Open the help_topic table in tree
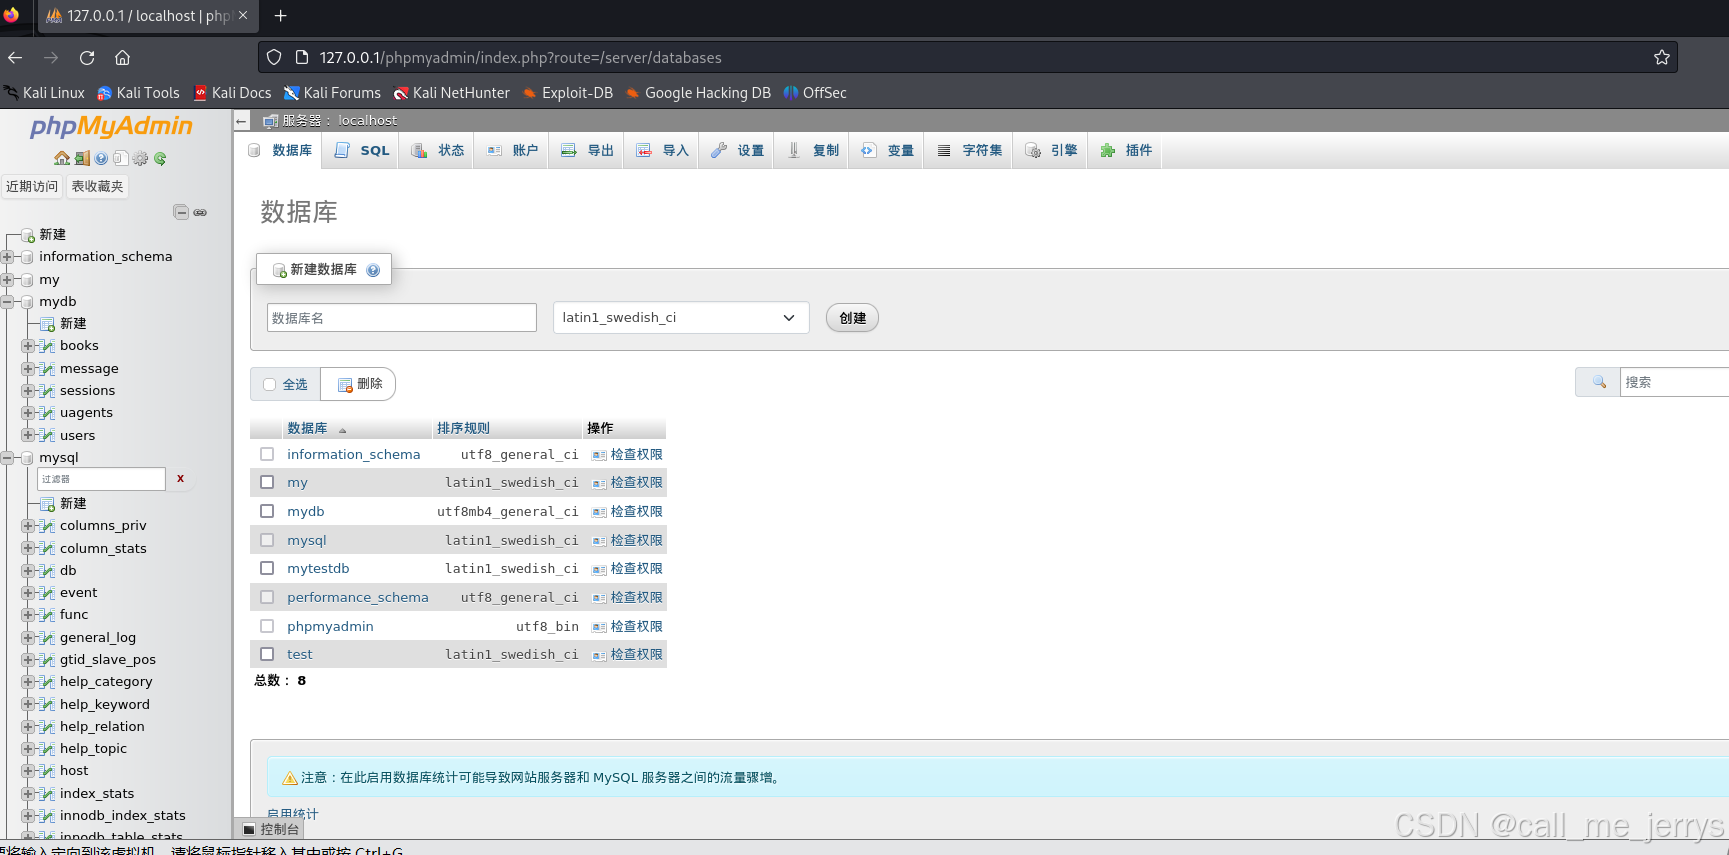 pos(93,749)
